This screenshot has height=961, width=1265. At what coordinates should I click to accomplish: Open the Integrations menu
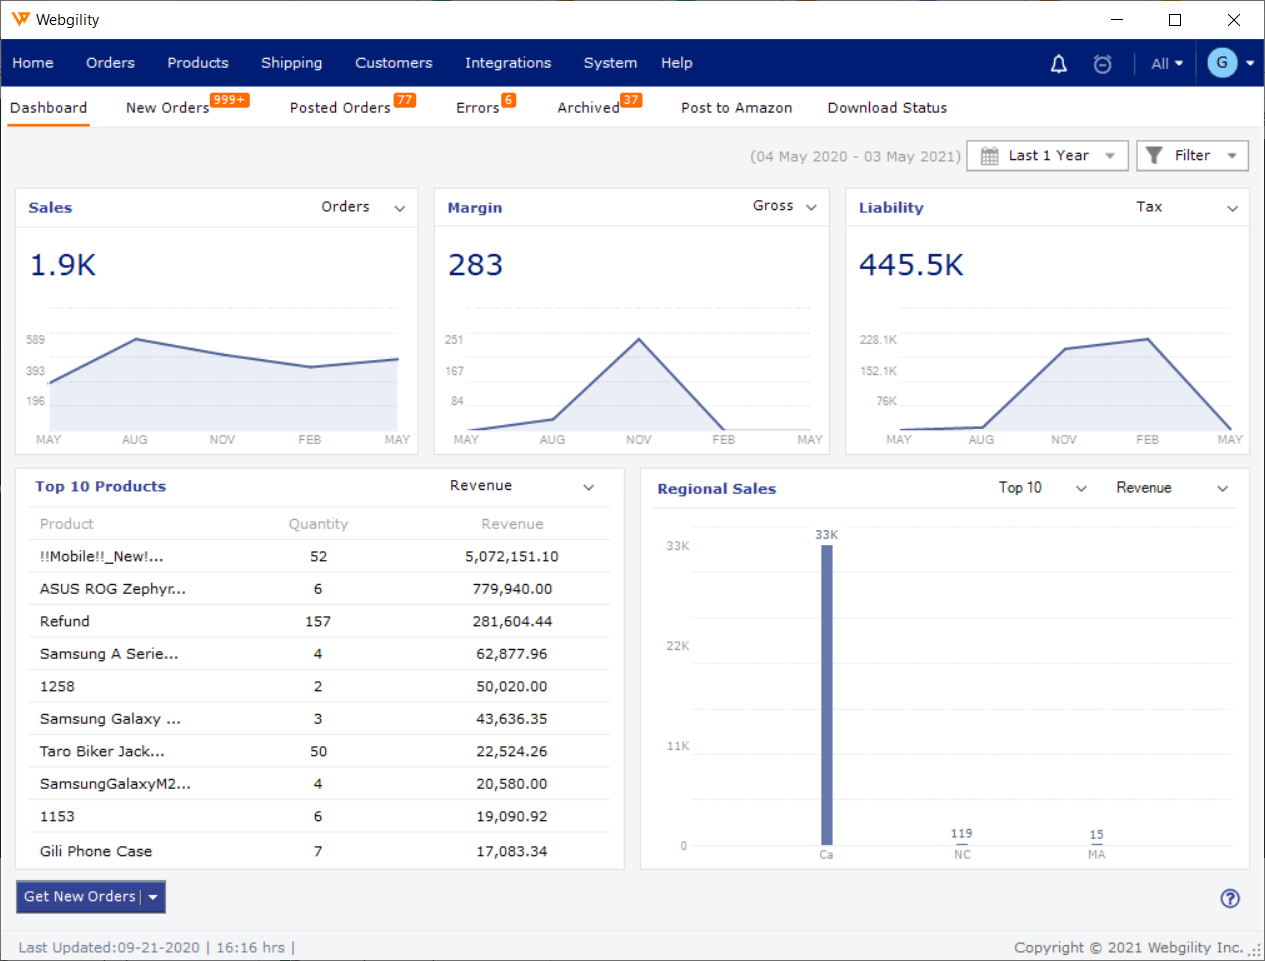click(508, 63)
